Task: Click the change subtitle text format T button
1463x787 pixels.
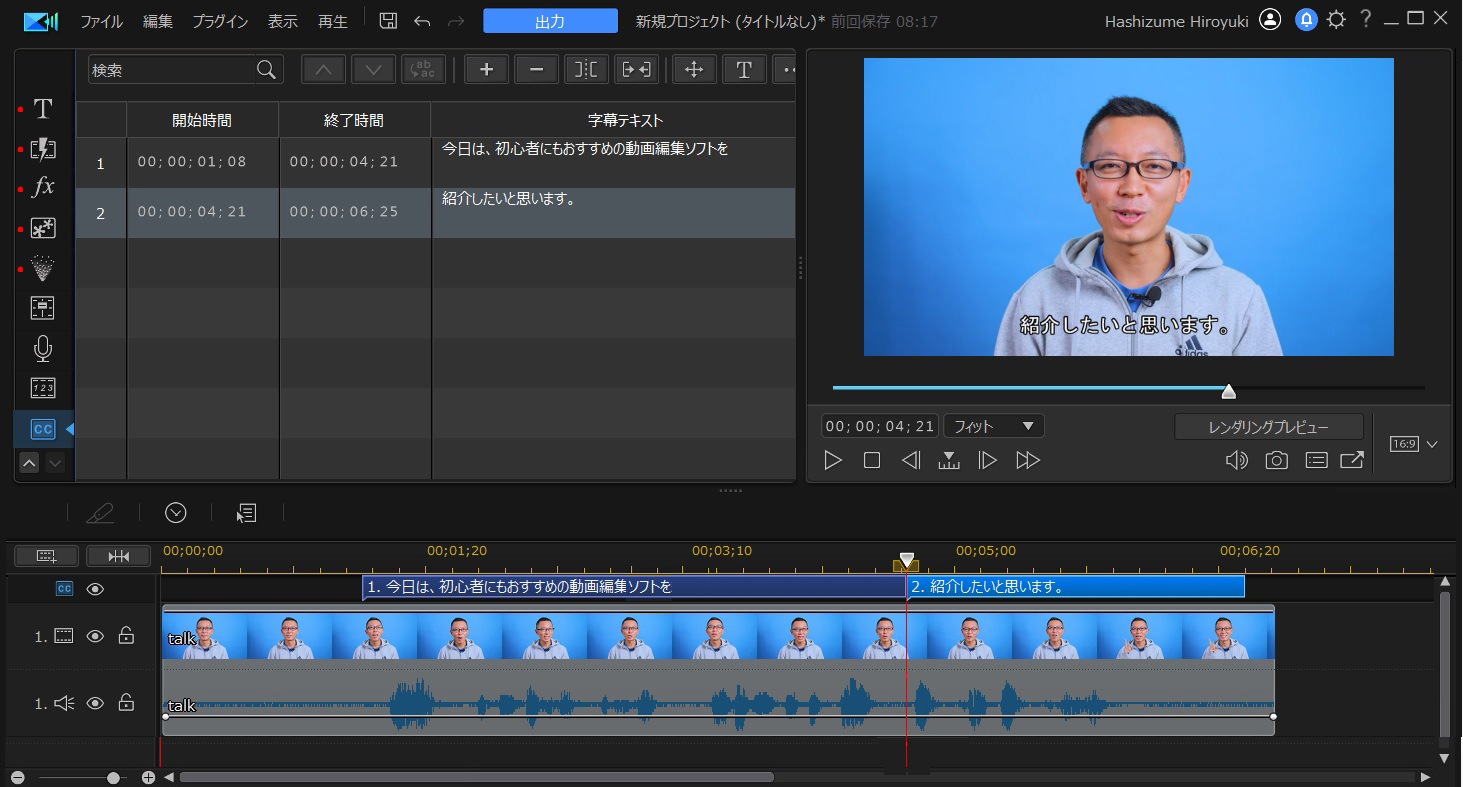Action: point(743,69)
